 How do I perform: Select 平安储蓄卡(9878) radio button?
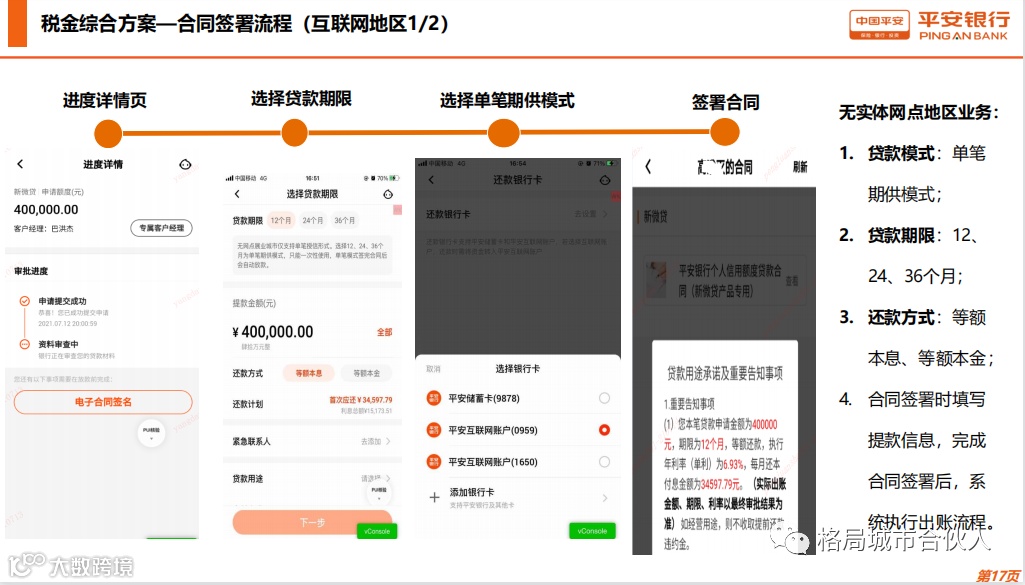(x=604, y=398)
